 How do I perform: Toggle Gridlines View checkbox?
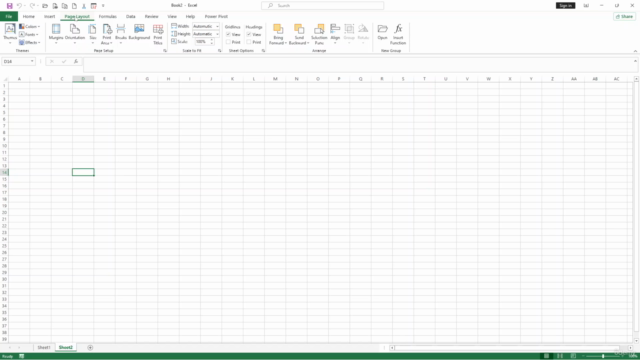[x=228, y=34]
